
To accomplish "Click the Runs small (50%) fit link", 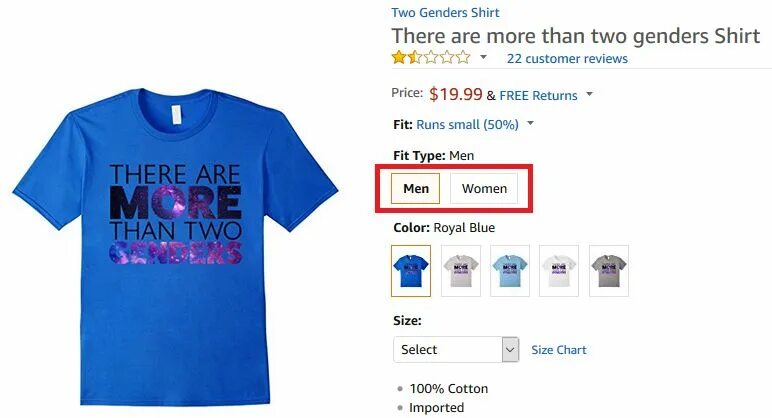I will 467,125.
